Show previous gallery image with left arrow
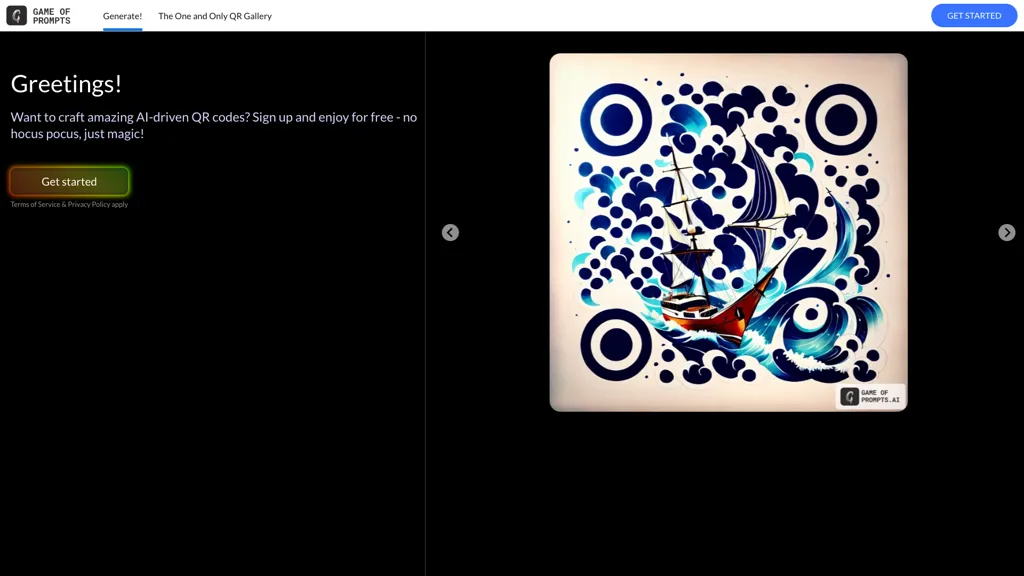 tap(450, 232)
